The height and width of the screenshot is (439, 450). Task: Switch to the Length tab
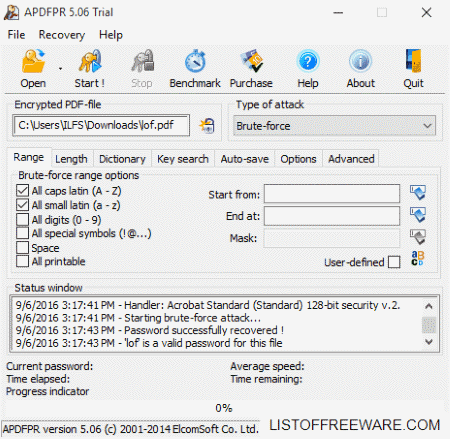click(x=71, y=159)
